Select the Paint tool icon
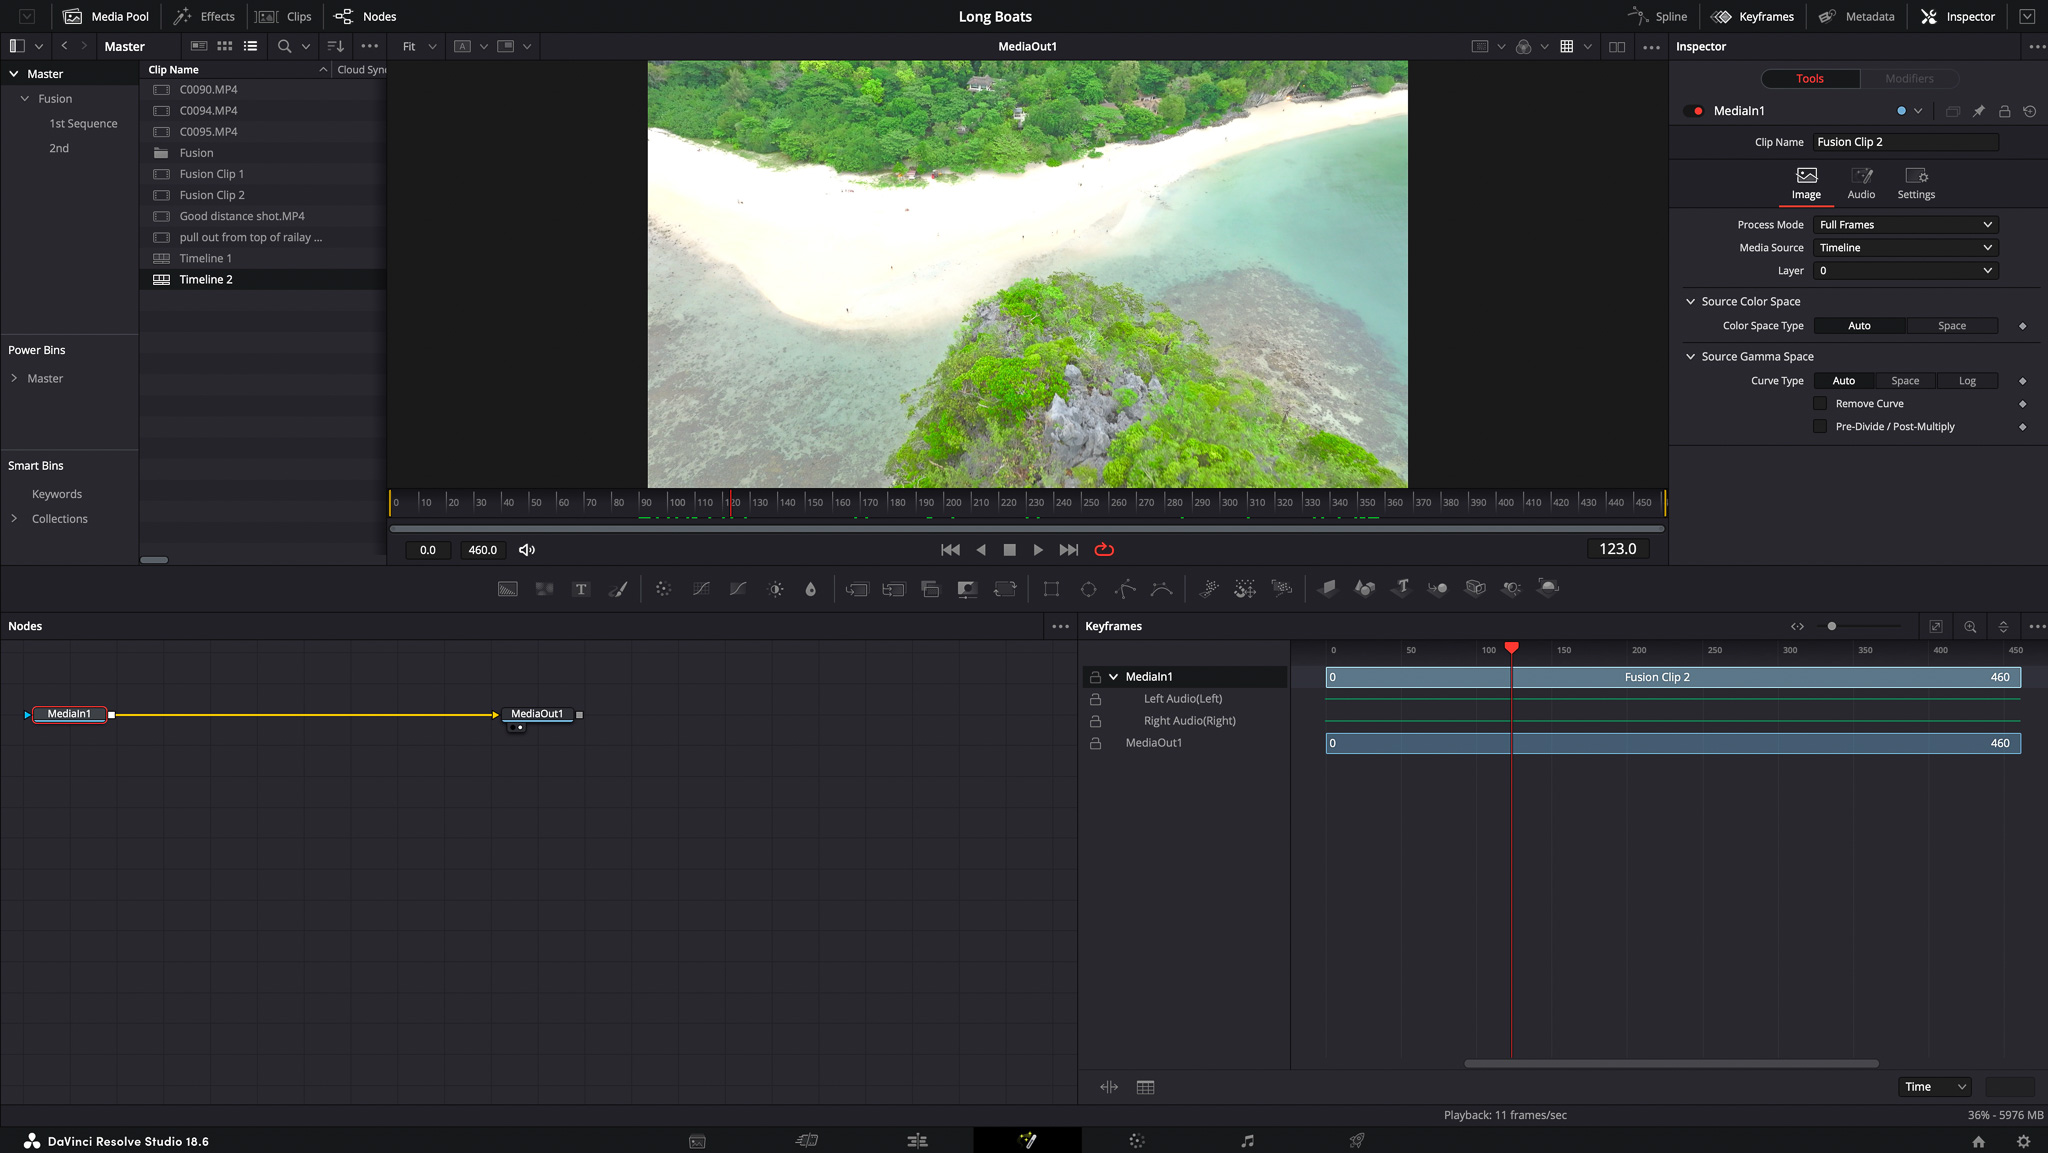This screenshot has width=2048, height=1153. 618,589
